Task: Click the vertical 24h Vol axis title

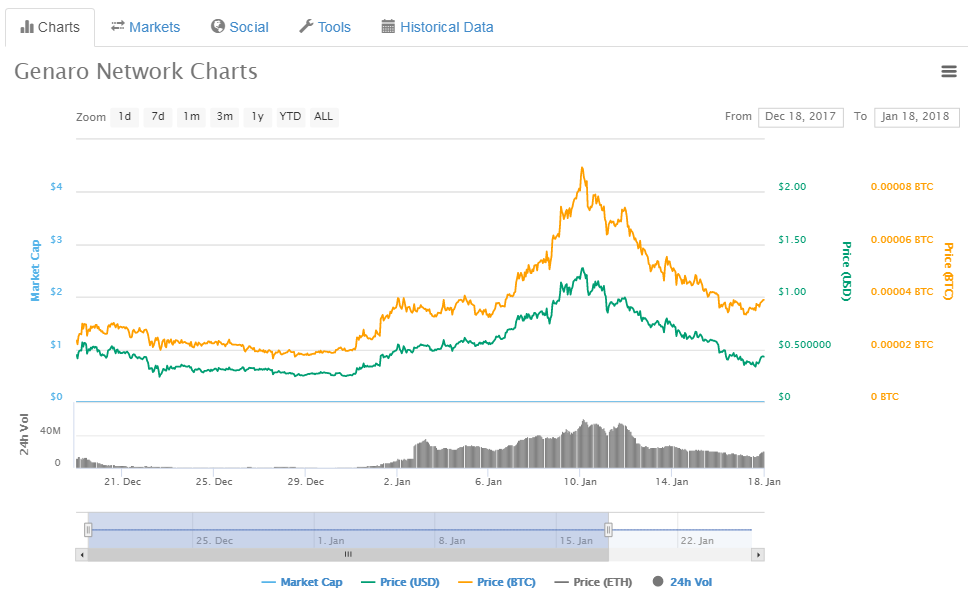Action: point(24,434)
